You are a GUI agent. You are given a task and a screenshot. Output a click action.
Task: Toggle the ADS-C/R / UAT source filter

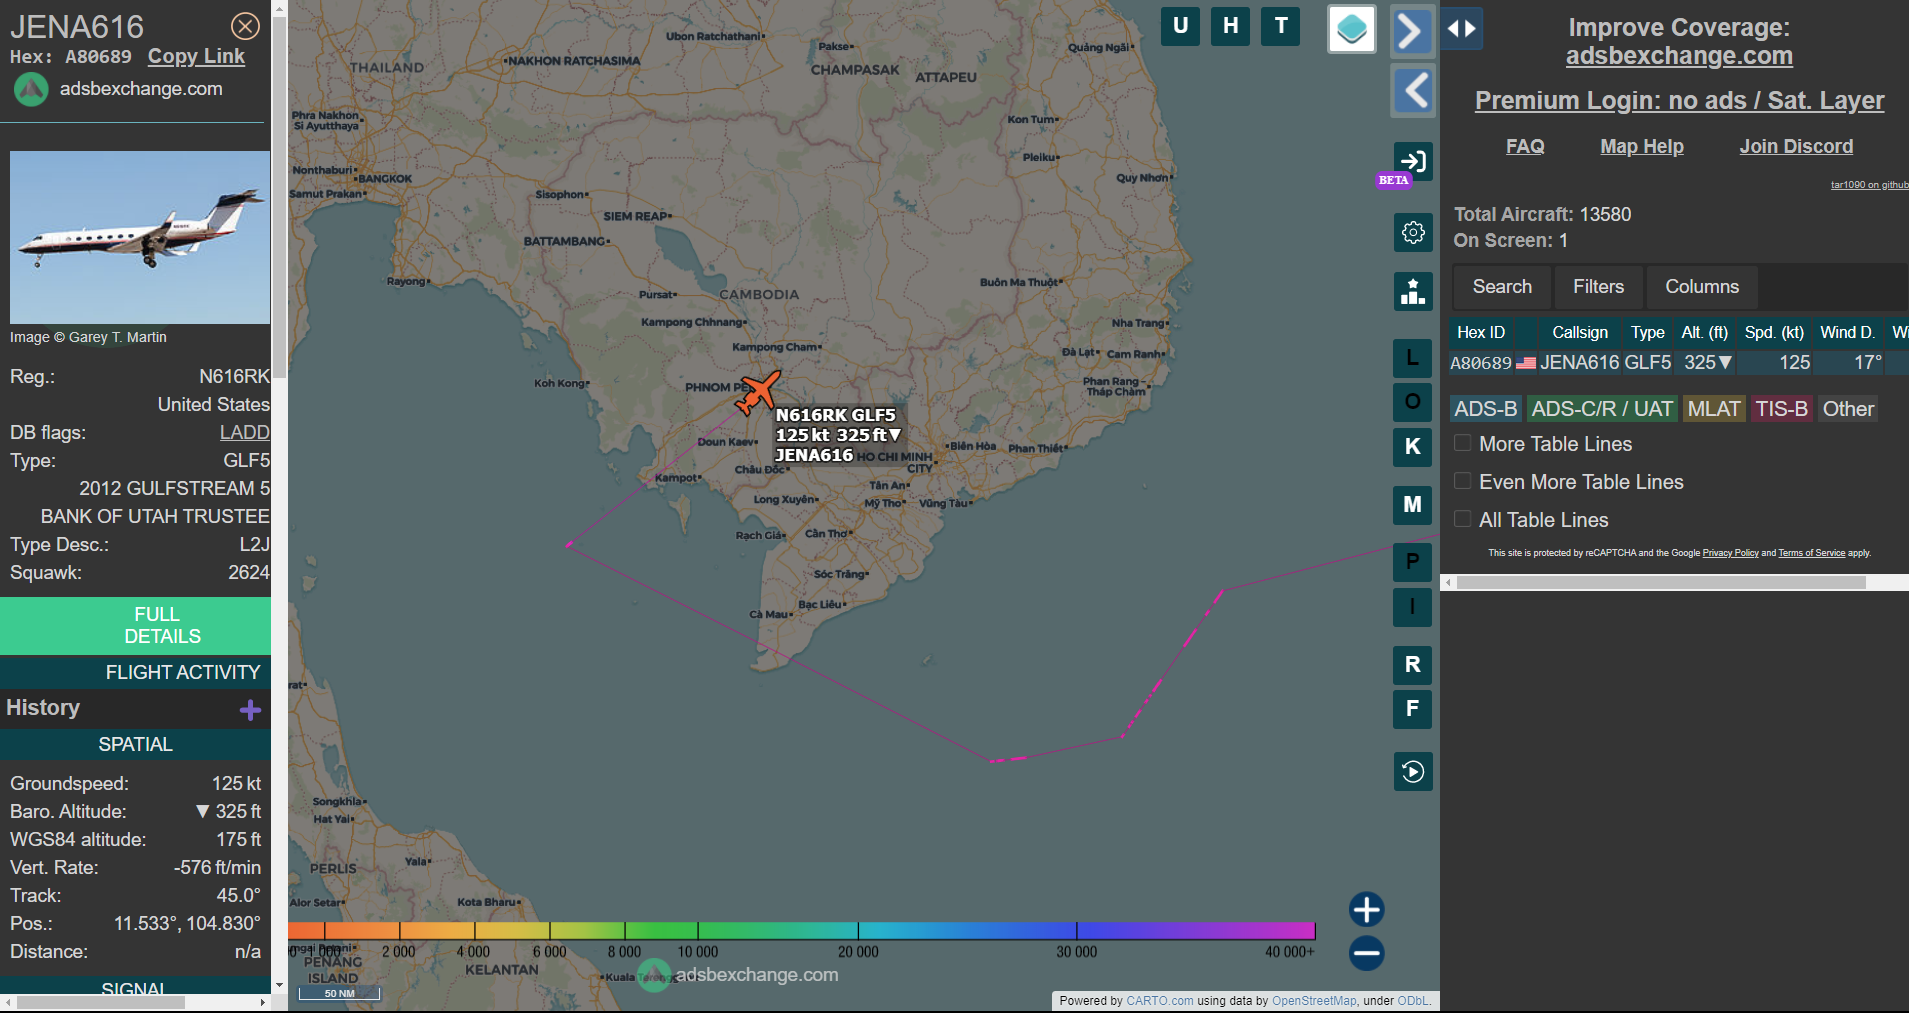(1602, 409)
